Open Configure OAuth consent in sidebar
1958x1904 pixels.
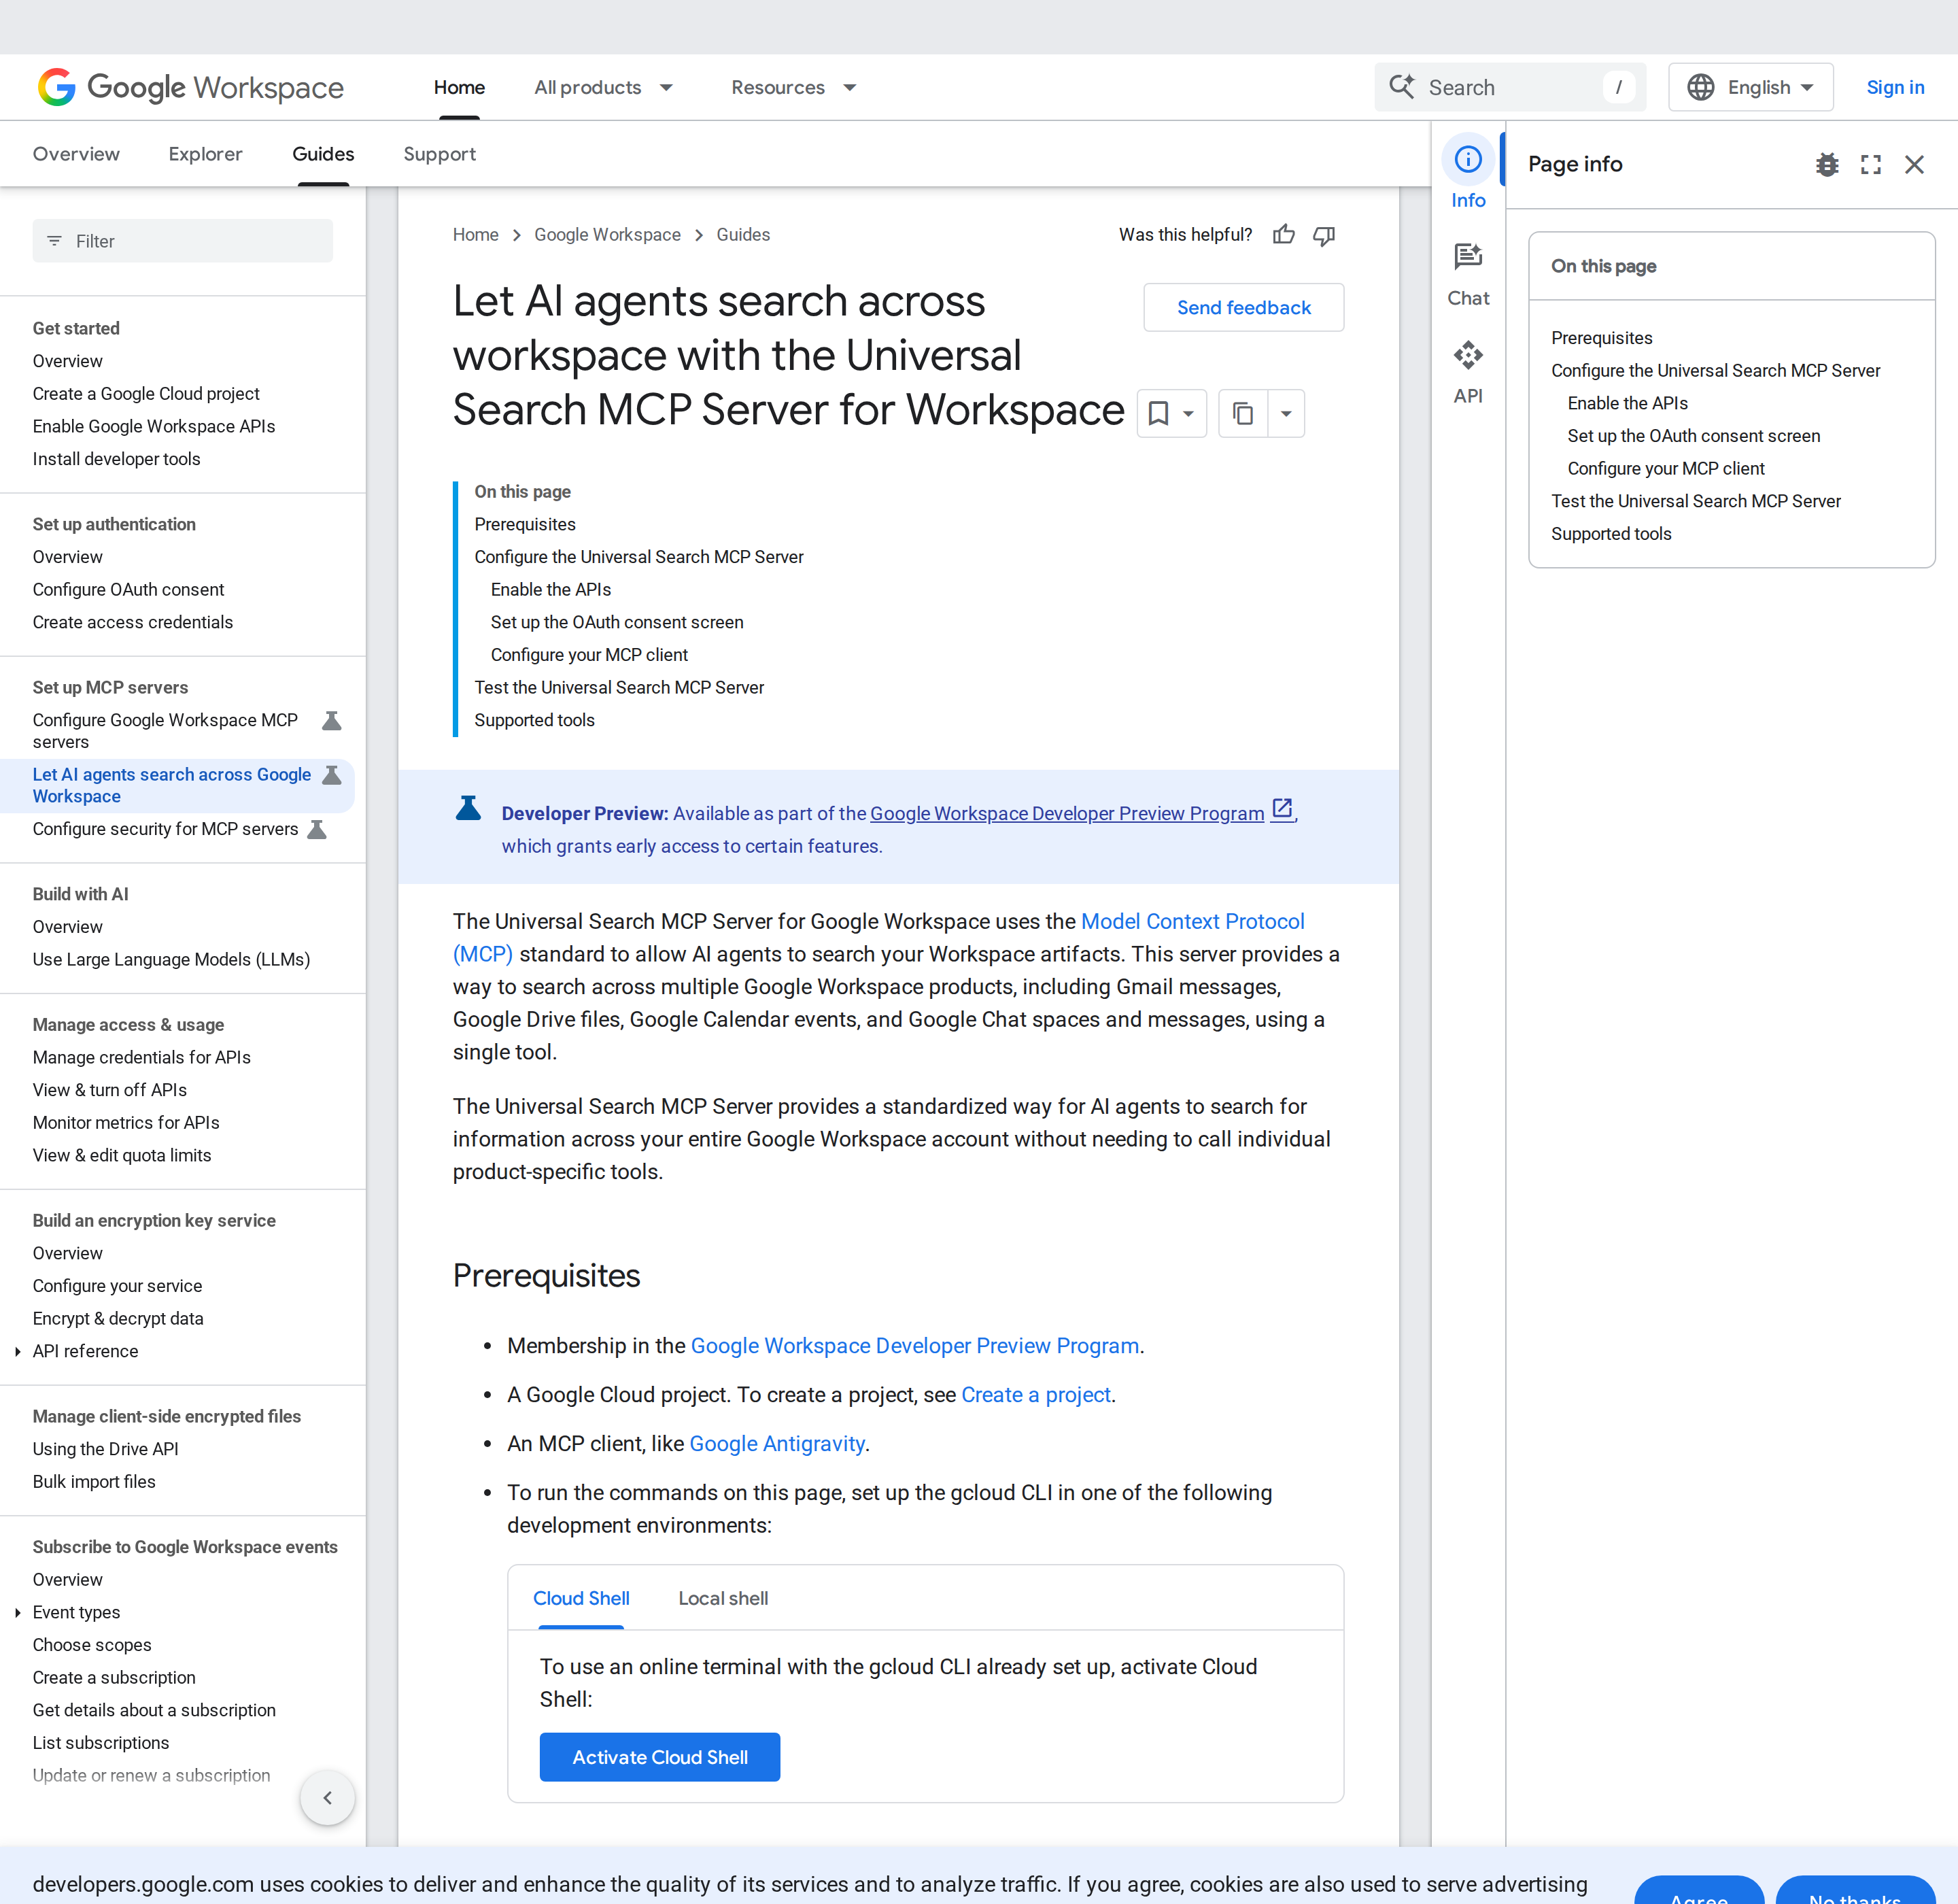click(128, 590)
